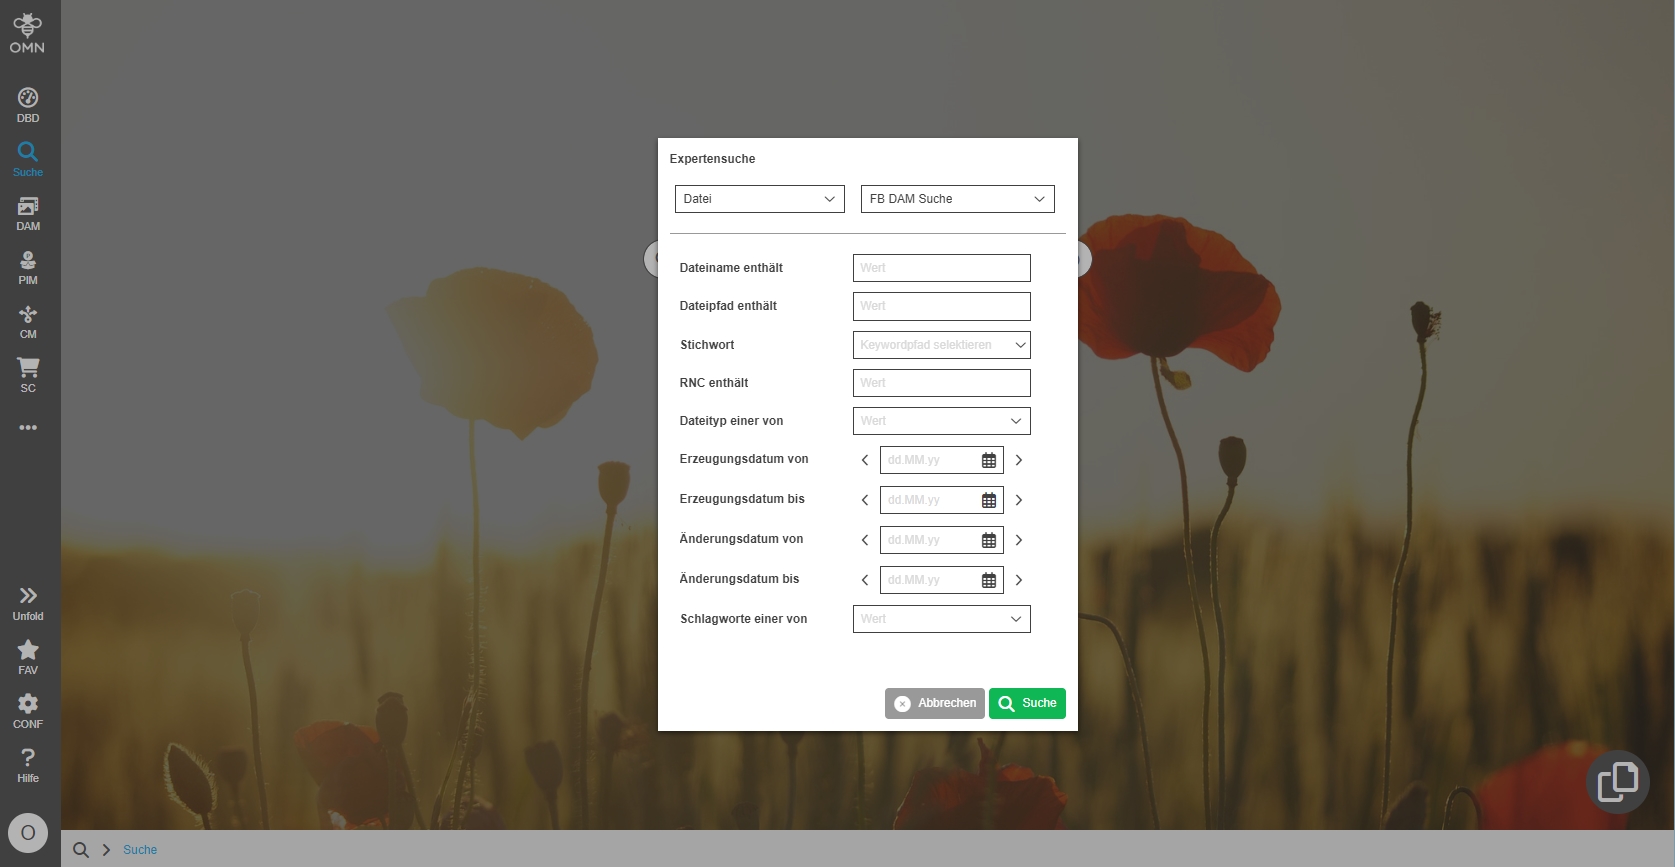Viewport: 1675px width, 867px height.
Task: Step Änderungsdatum bis back one day
Action: 865,580
